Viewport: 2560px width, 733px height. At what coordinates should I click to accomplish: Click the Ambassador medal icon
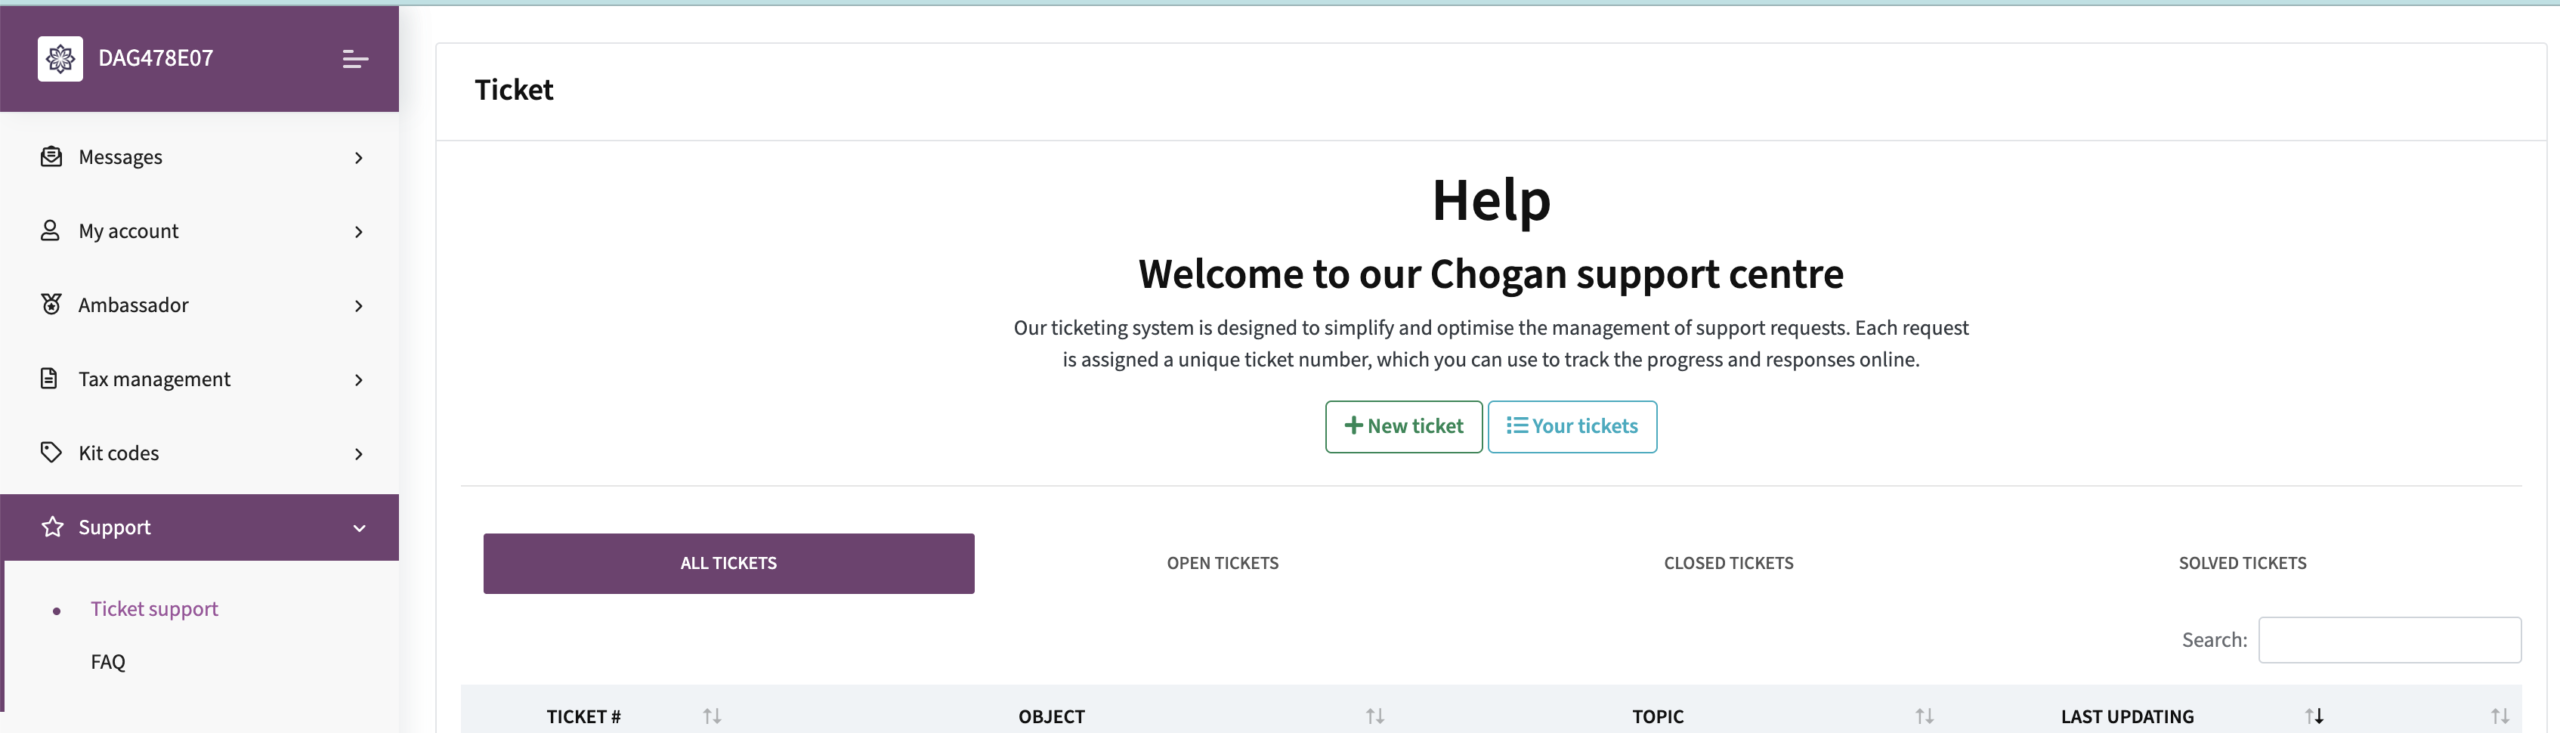coord(50,304)
